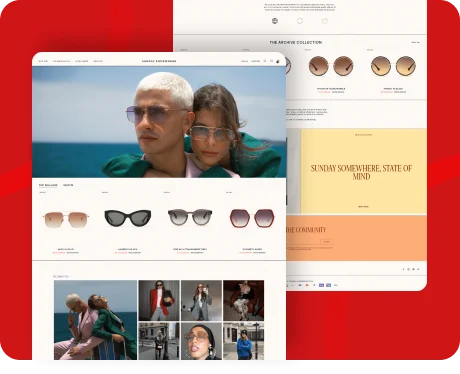Click THE ARCHIVE COLLECTION heading
This screenshot has width=460, height=374.
296,43
